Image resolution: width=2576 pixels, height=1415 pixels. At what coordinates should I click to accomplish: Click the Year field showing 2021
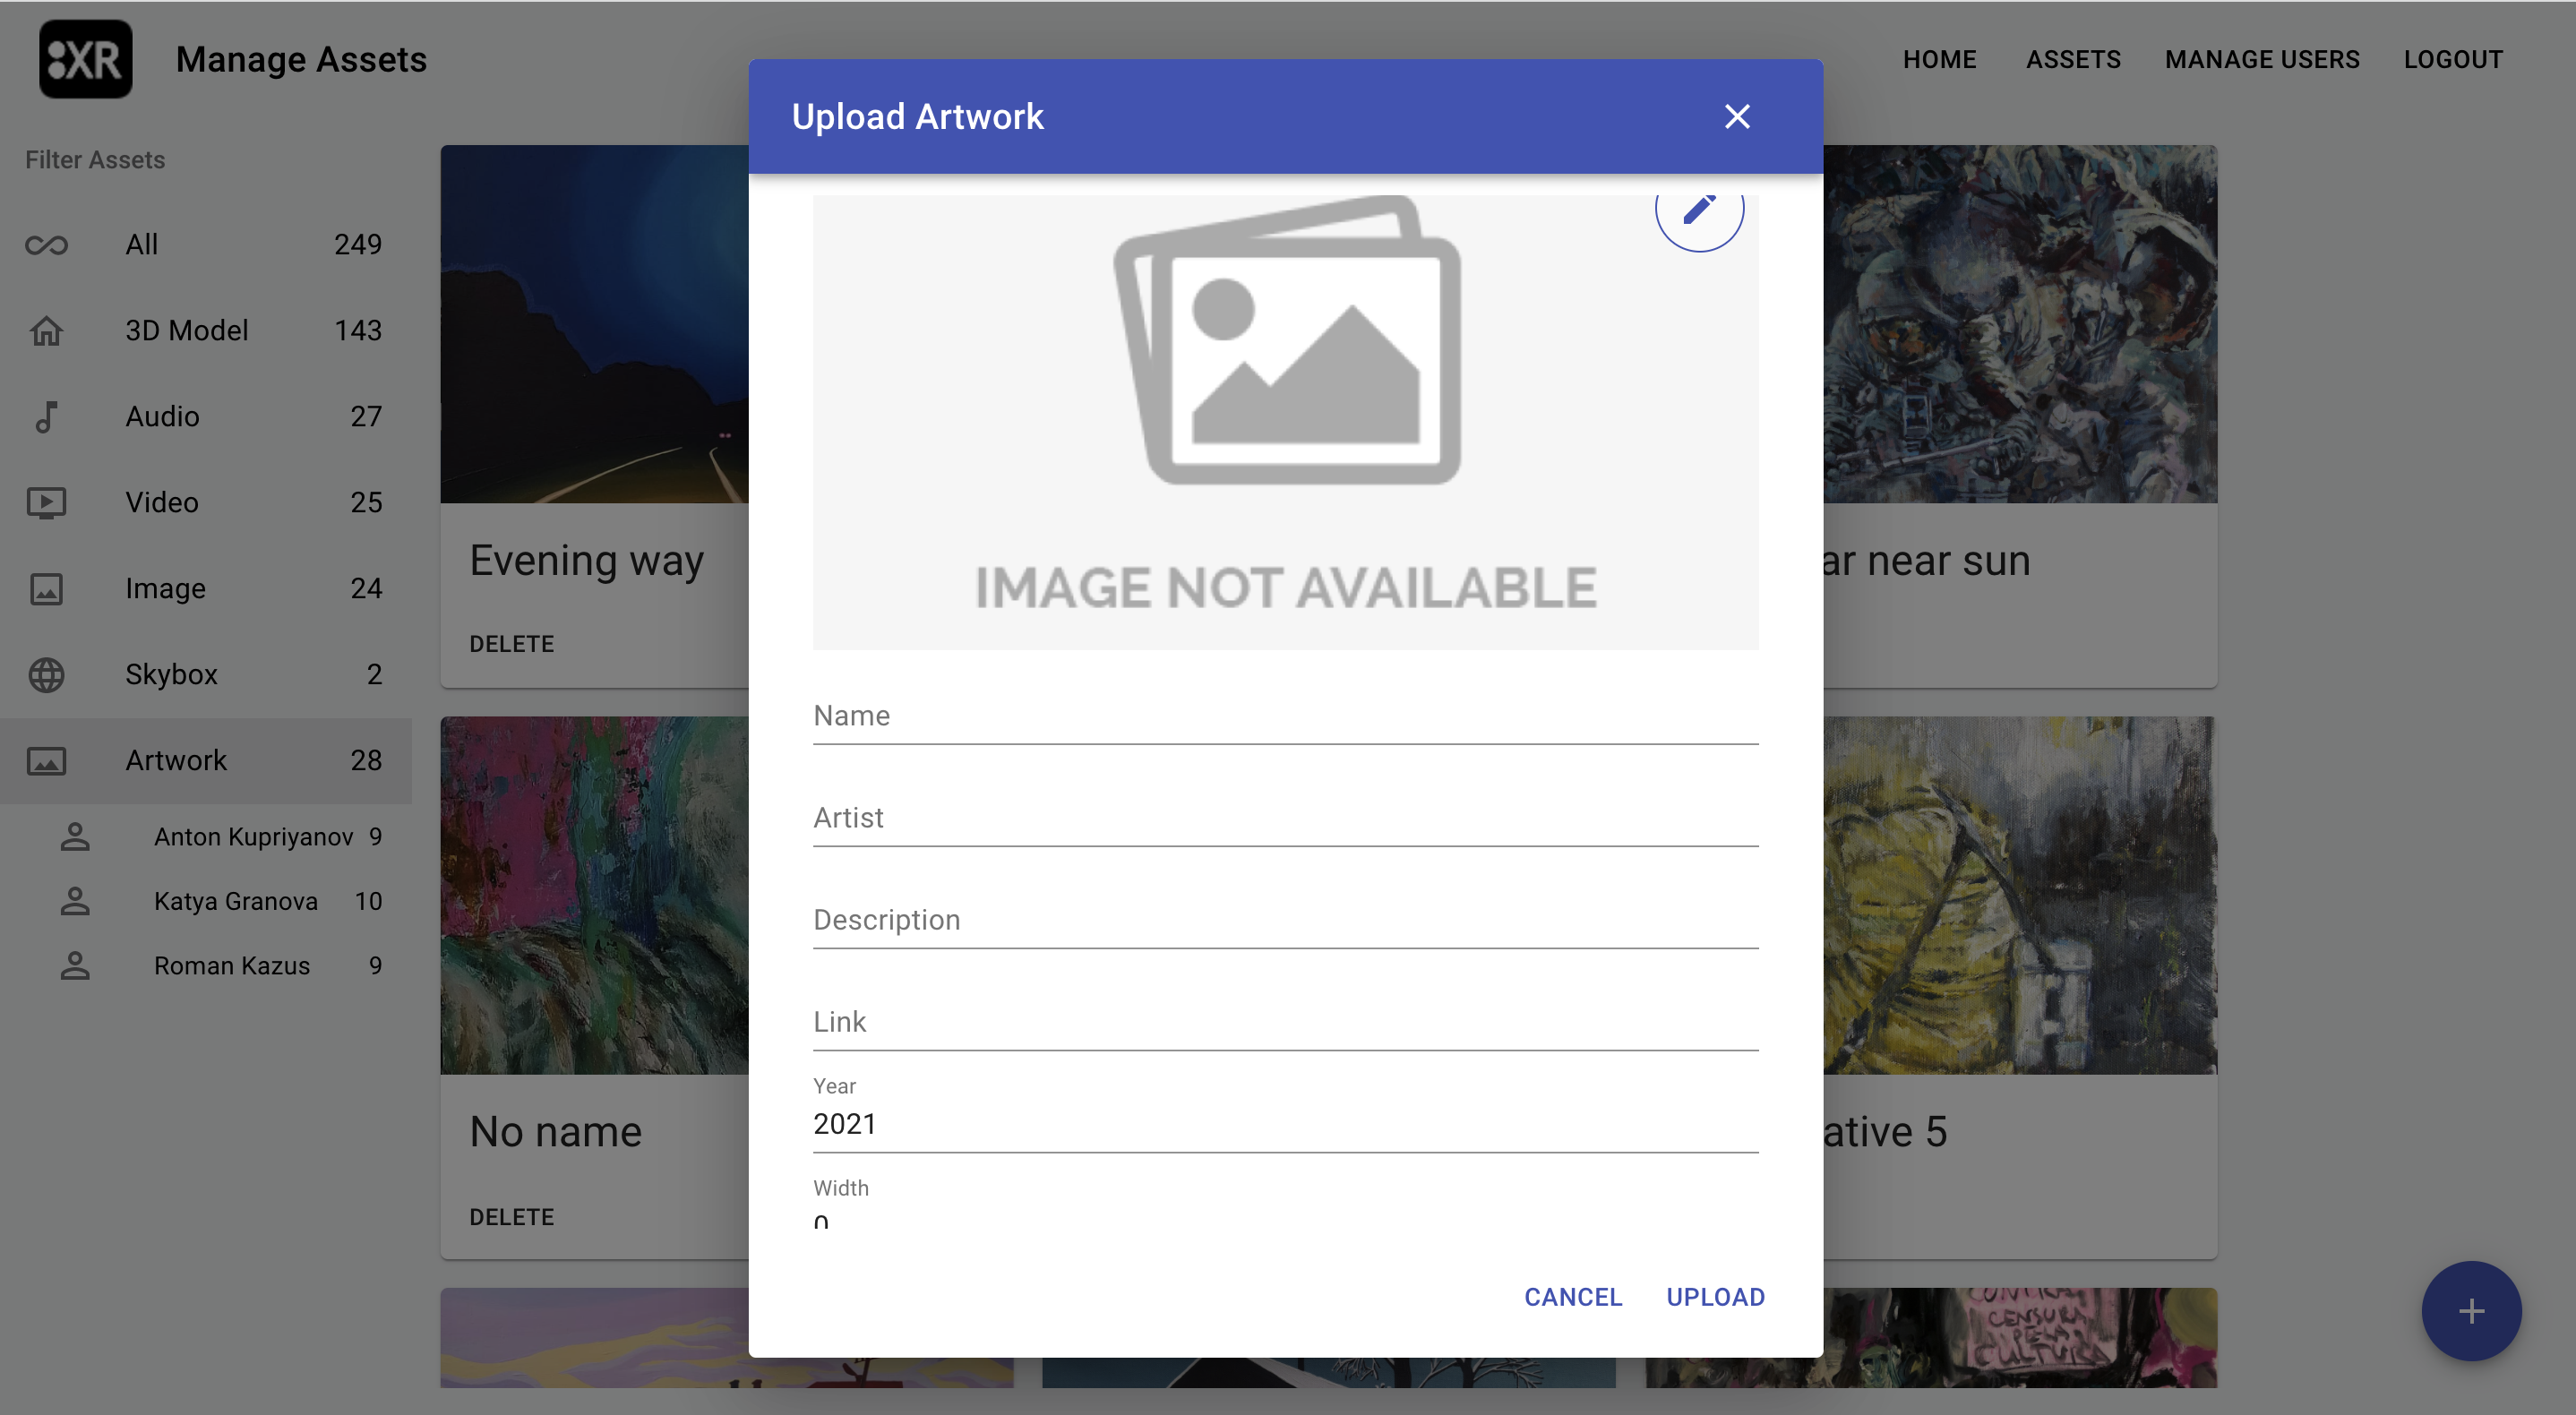tap(1284, 1125)
